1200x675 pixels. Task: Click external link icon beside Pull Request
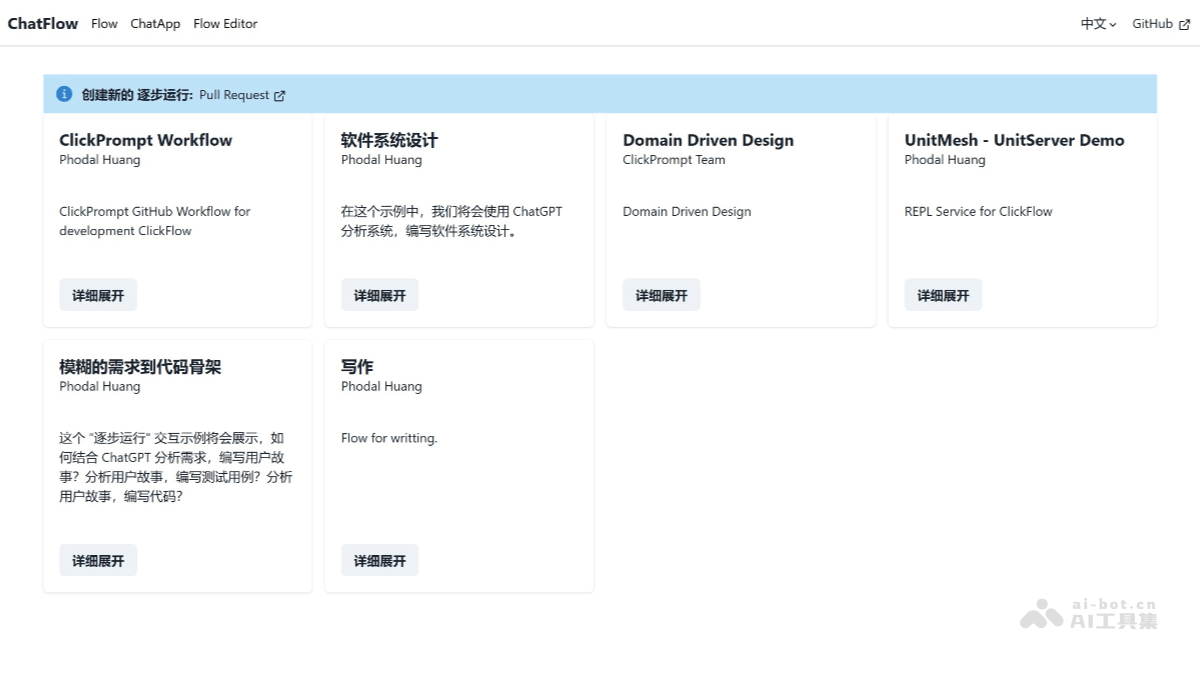point(280,96)
